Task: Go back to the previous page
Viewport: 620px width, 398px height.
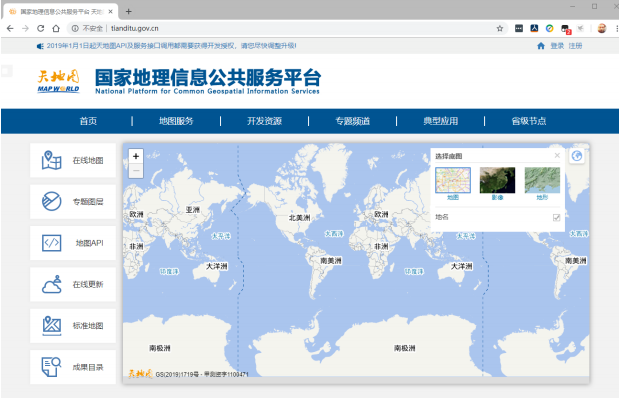Action: (10, 28)
